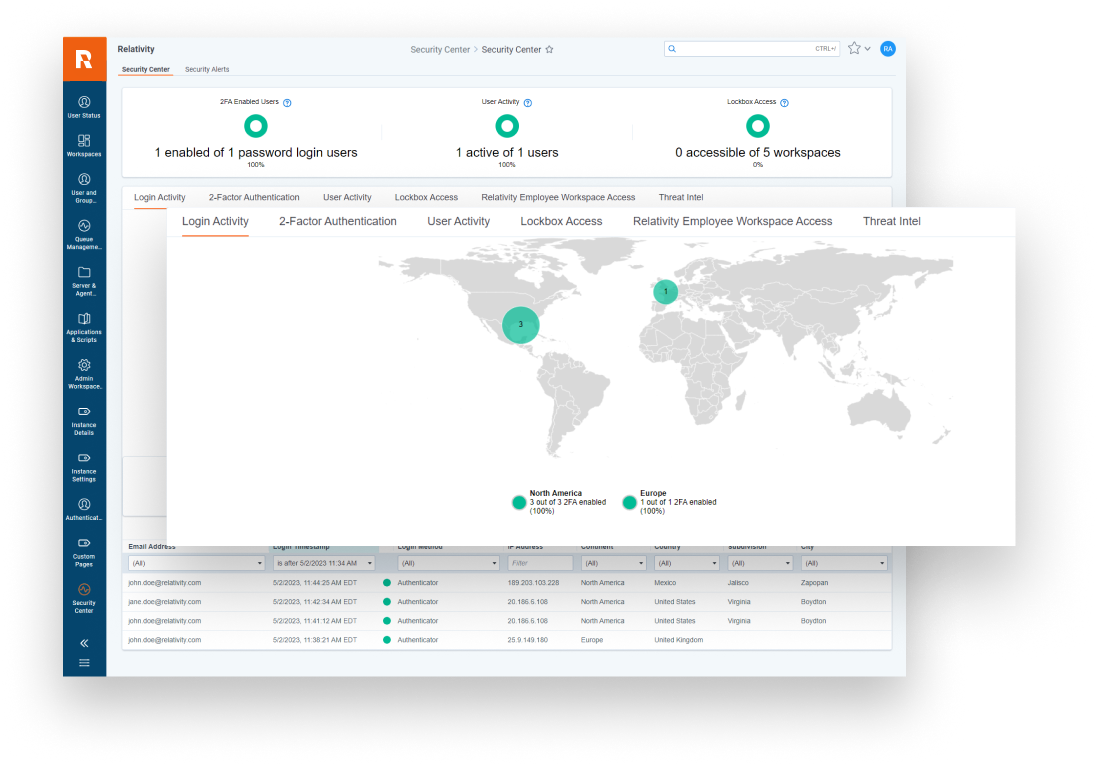Click the favorites star icon in header
This screenshot has height=766, width=1098.
(854, 48)
